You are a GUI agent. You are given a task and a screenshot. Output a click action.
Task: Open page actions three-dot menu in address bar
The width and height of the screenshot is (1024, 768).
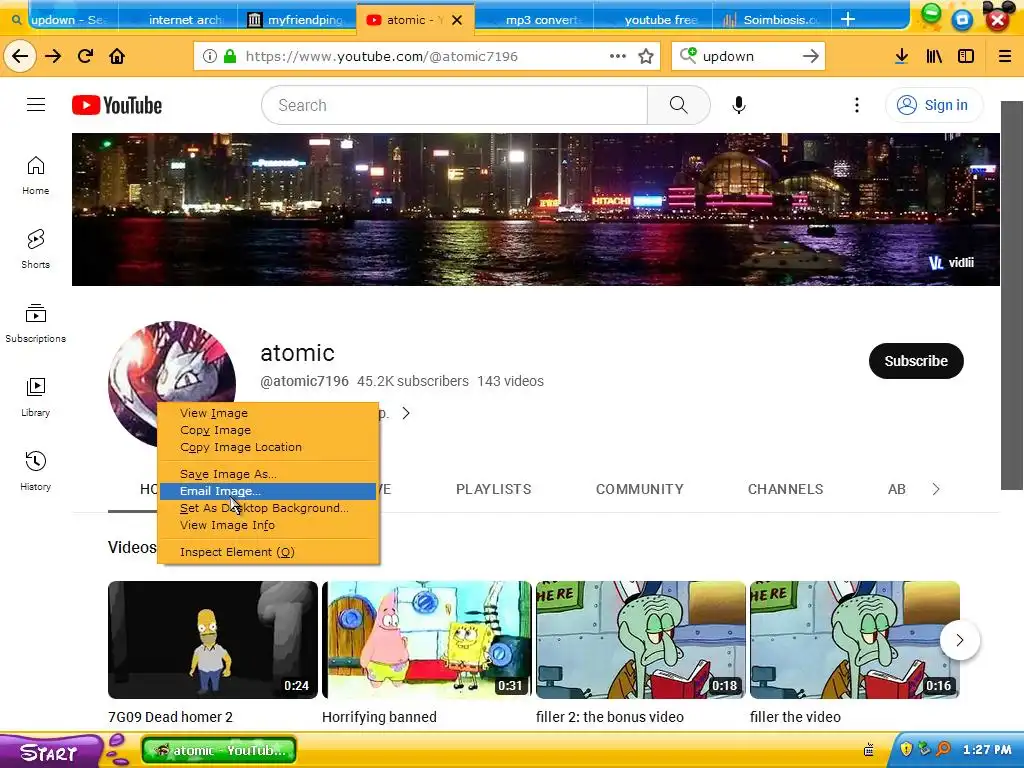[618, 56]
